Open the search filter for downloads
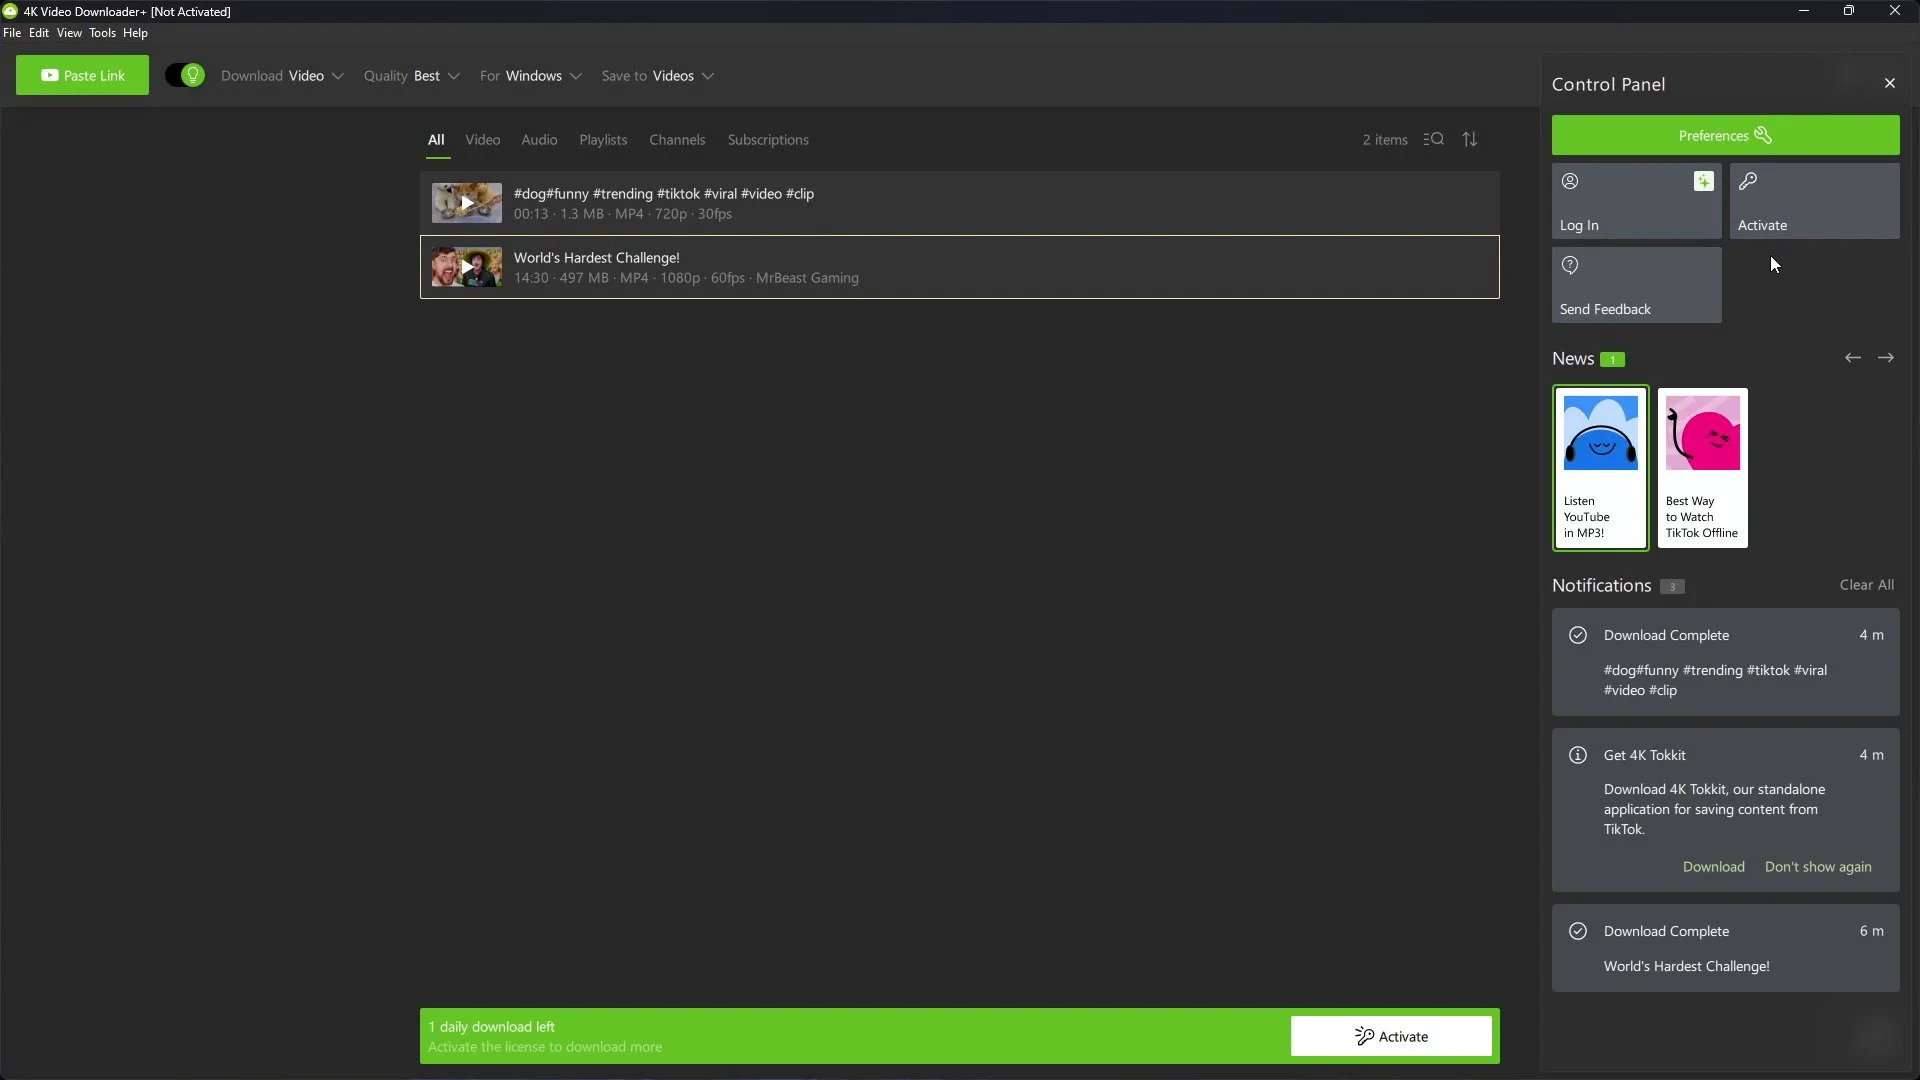 pos(1433,139)
